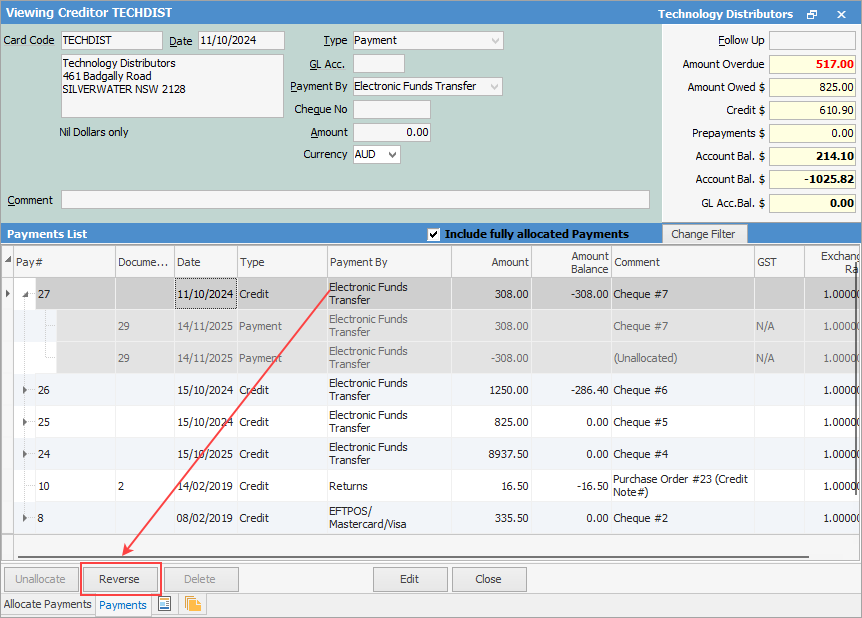Click the orange stacked documents icon
Viewport: 862px width, 618px height.
tap(193, 604)
